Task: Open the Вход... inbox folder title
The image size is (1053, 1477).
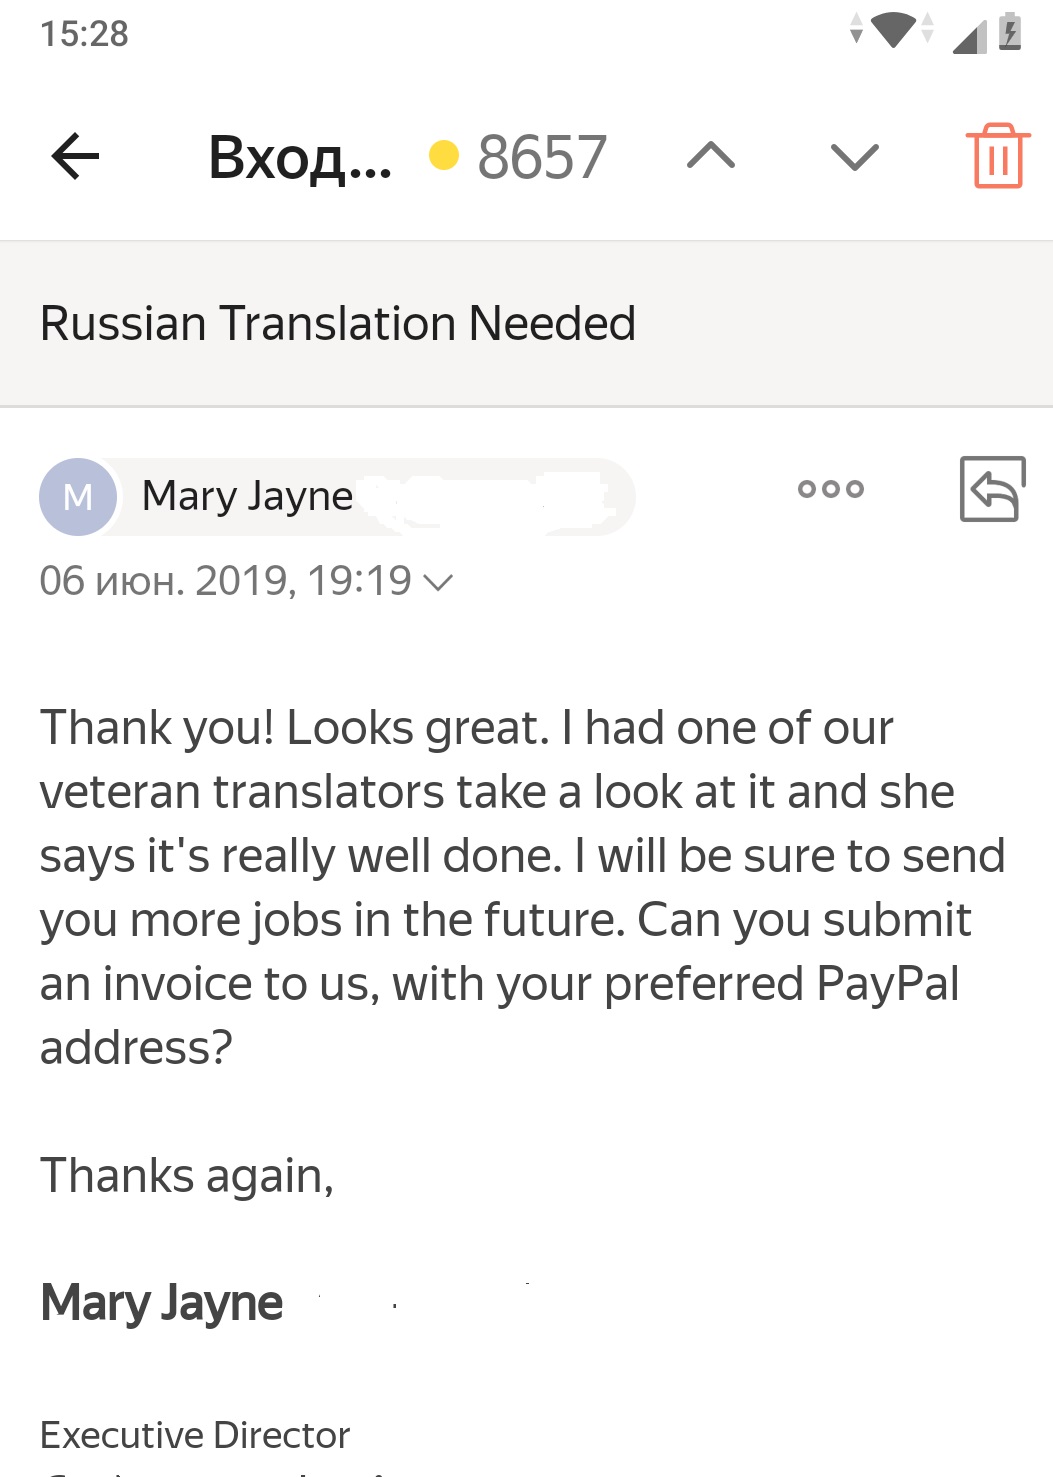Action: point(300,158)
